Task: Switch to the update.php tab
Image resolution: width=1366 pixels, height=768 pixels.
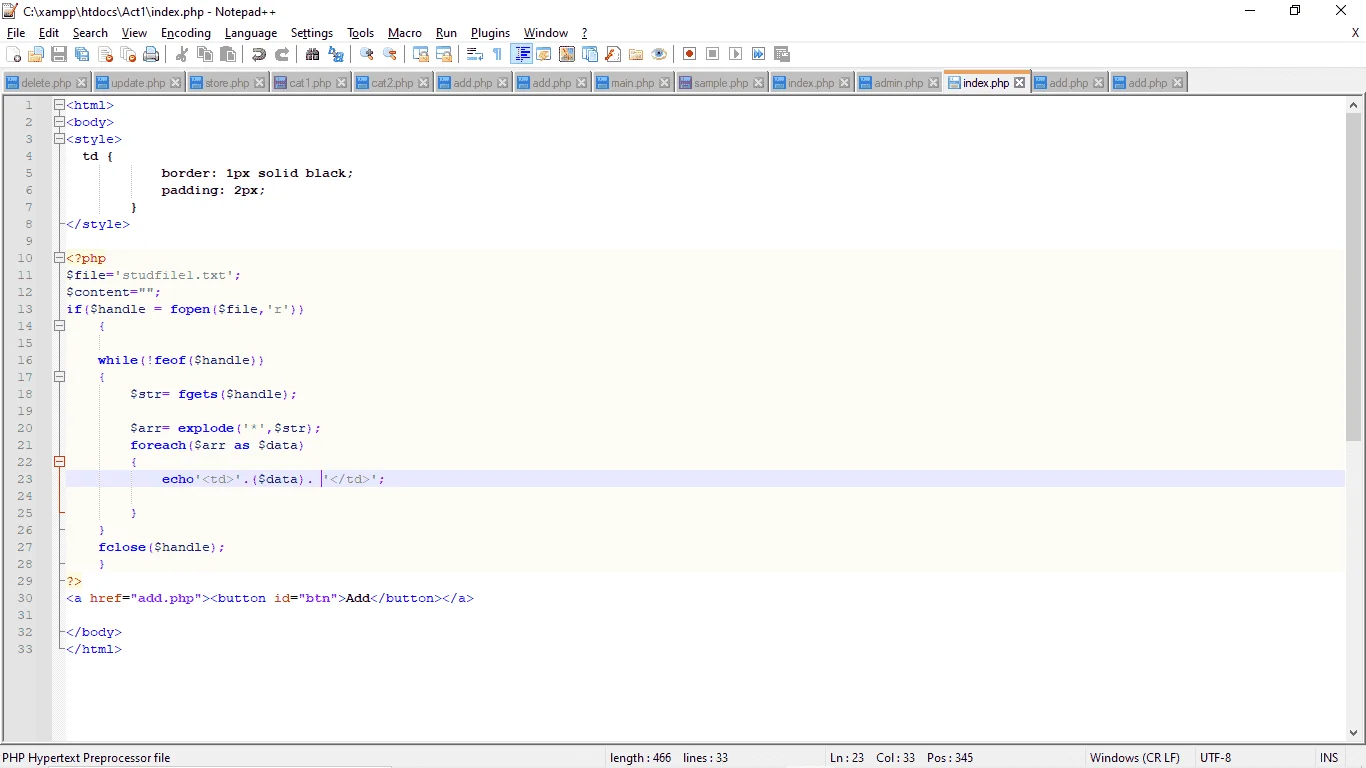Action: (x=138, y=83)
